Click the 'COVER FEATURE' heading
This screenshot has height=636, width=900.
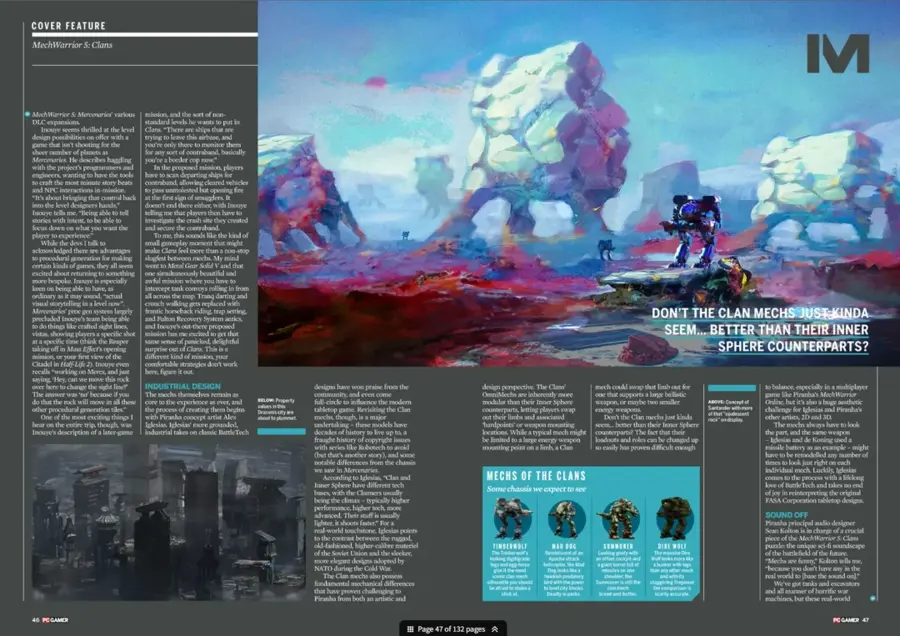click(69, 26)
